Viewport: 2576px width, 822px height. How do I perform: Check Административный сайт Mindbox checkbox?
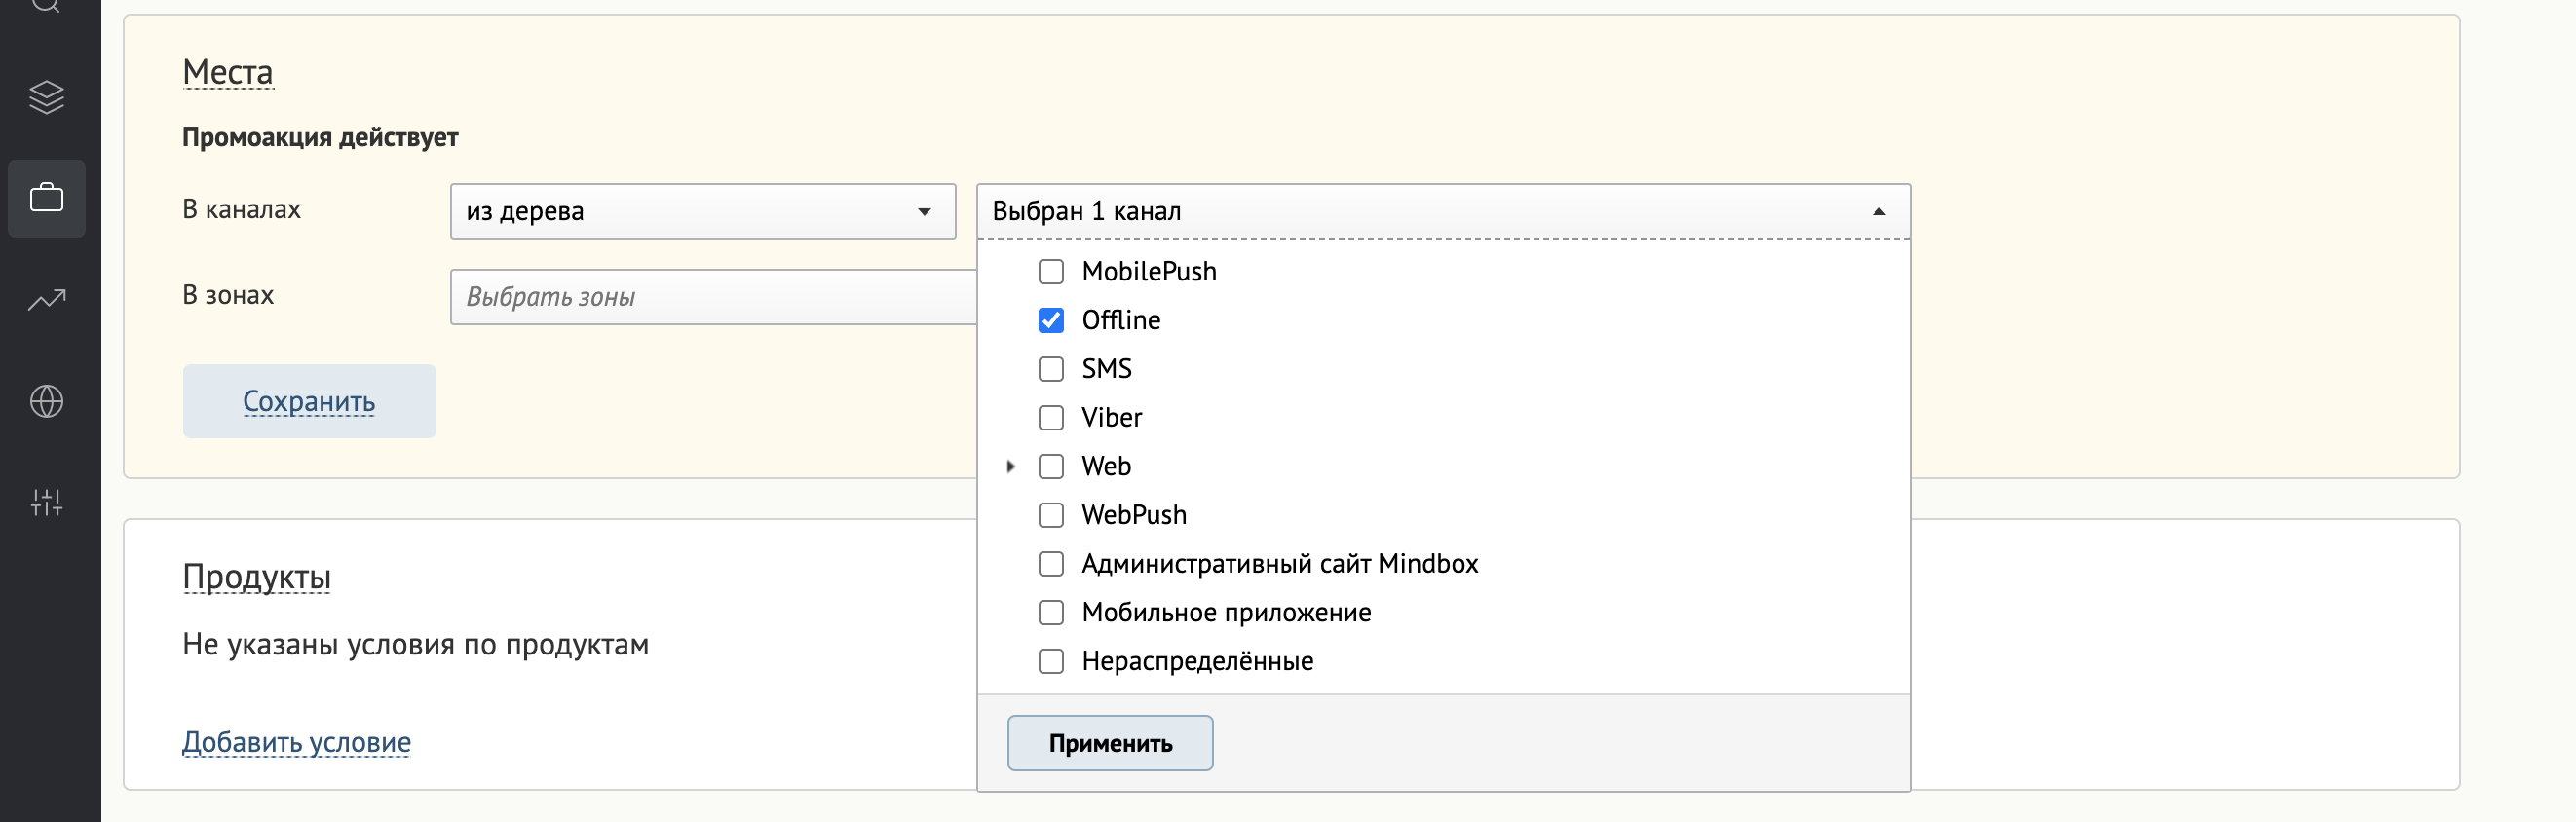coord(1051,564)
